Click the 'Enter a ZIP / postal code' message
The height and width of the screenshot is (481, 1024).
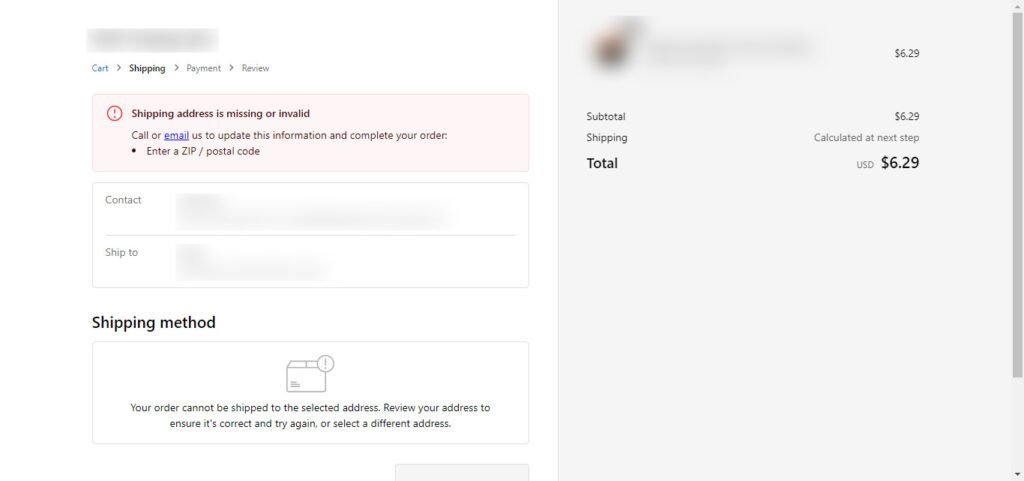[203, 151]
